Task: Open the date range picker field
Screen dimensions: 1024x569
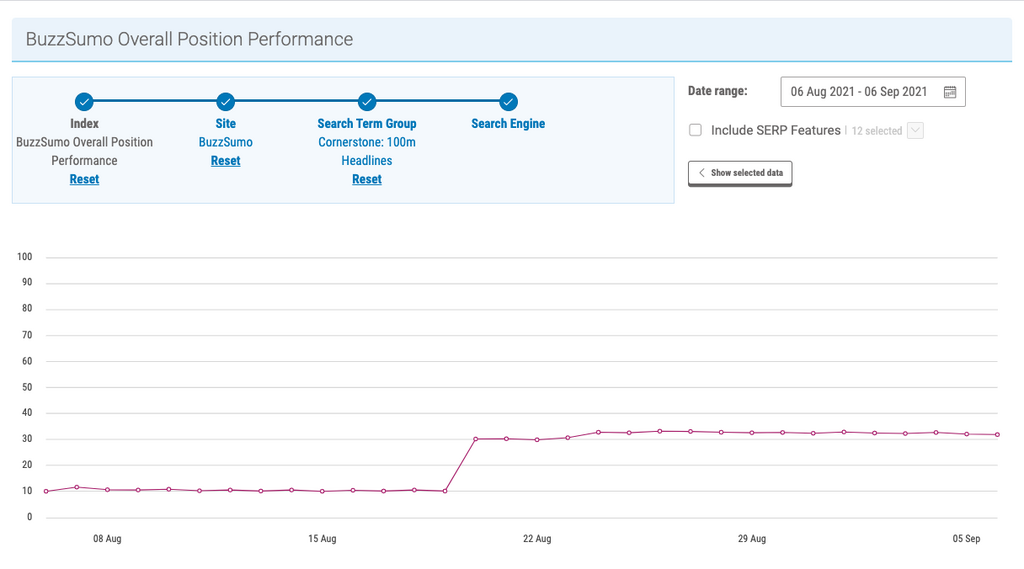Action: click(x=860, y=92)
